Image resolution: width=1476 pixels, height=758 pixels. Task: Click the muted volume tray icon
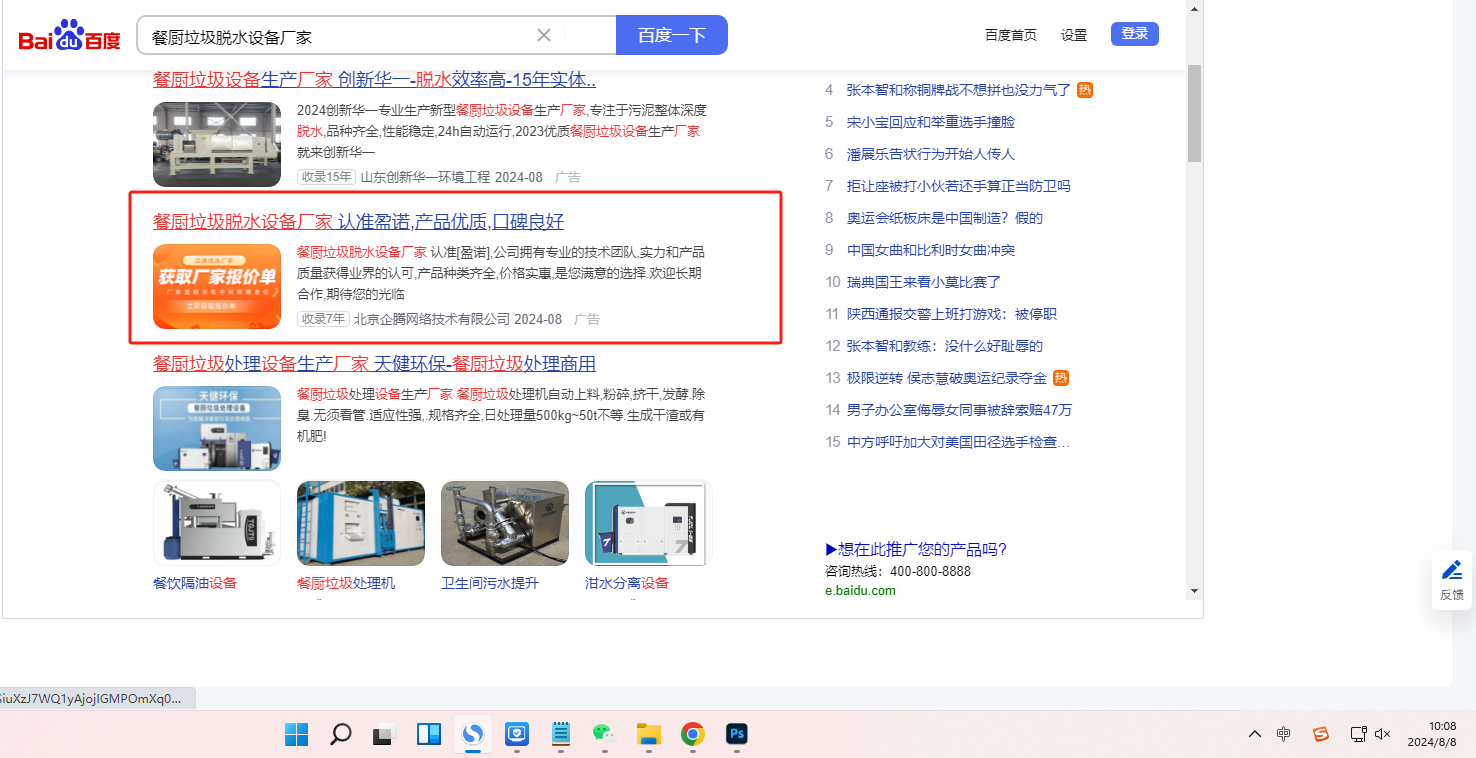pyautogui.click(x=1383, y=734)
